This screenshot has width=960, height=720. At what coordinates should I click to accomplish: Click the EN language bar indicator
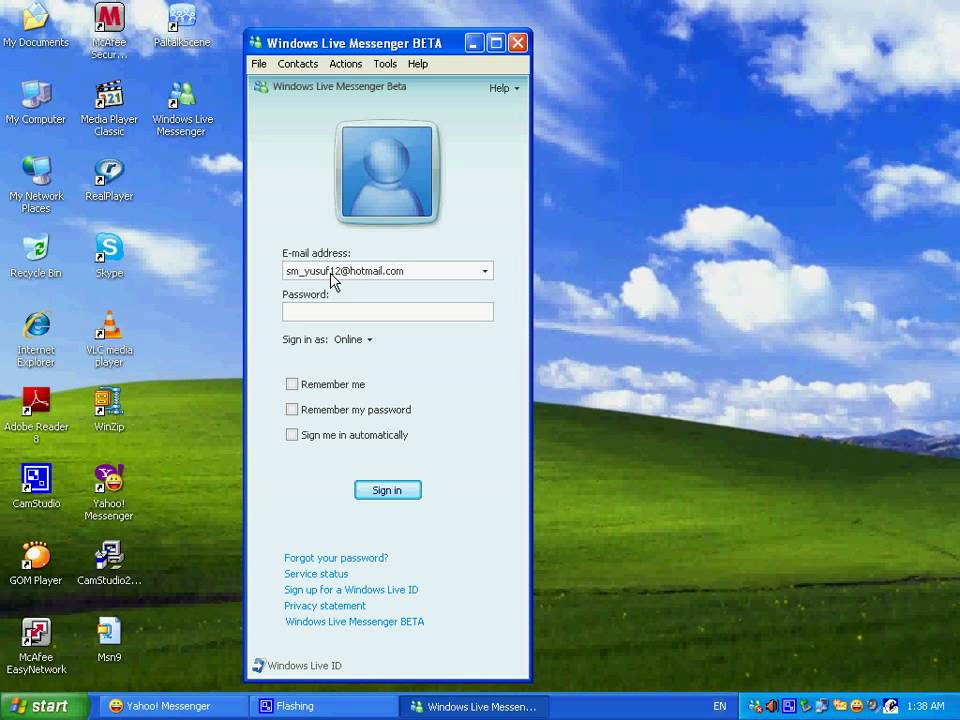pos(720,706)
